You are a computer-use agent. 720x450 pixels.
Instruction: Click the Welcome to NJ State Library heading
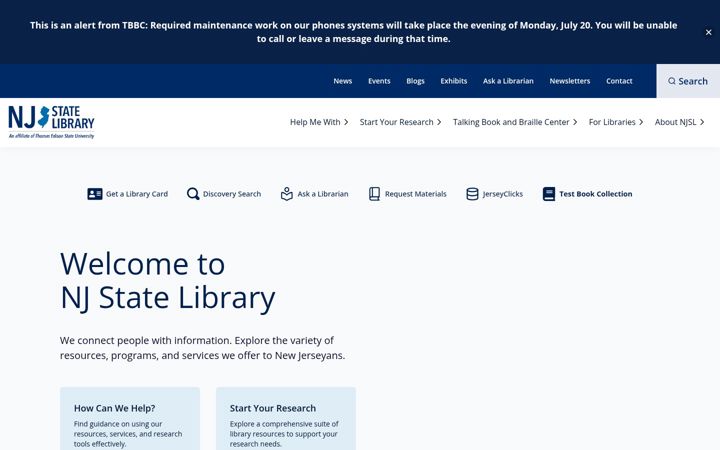168,281
